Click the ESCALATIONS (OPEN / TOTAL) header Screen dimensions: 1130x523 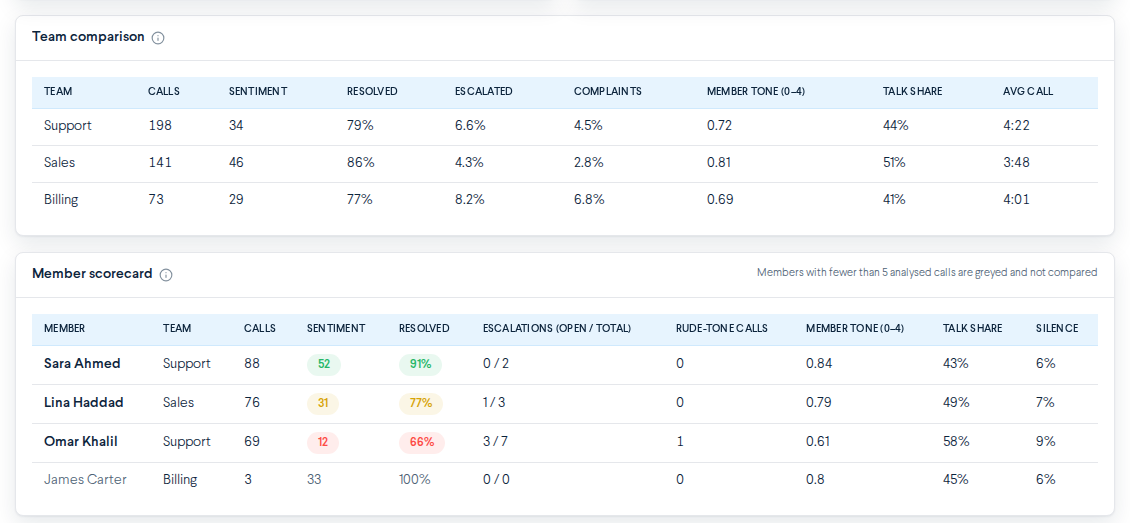[556, 328]
